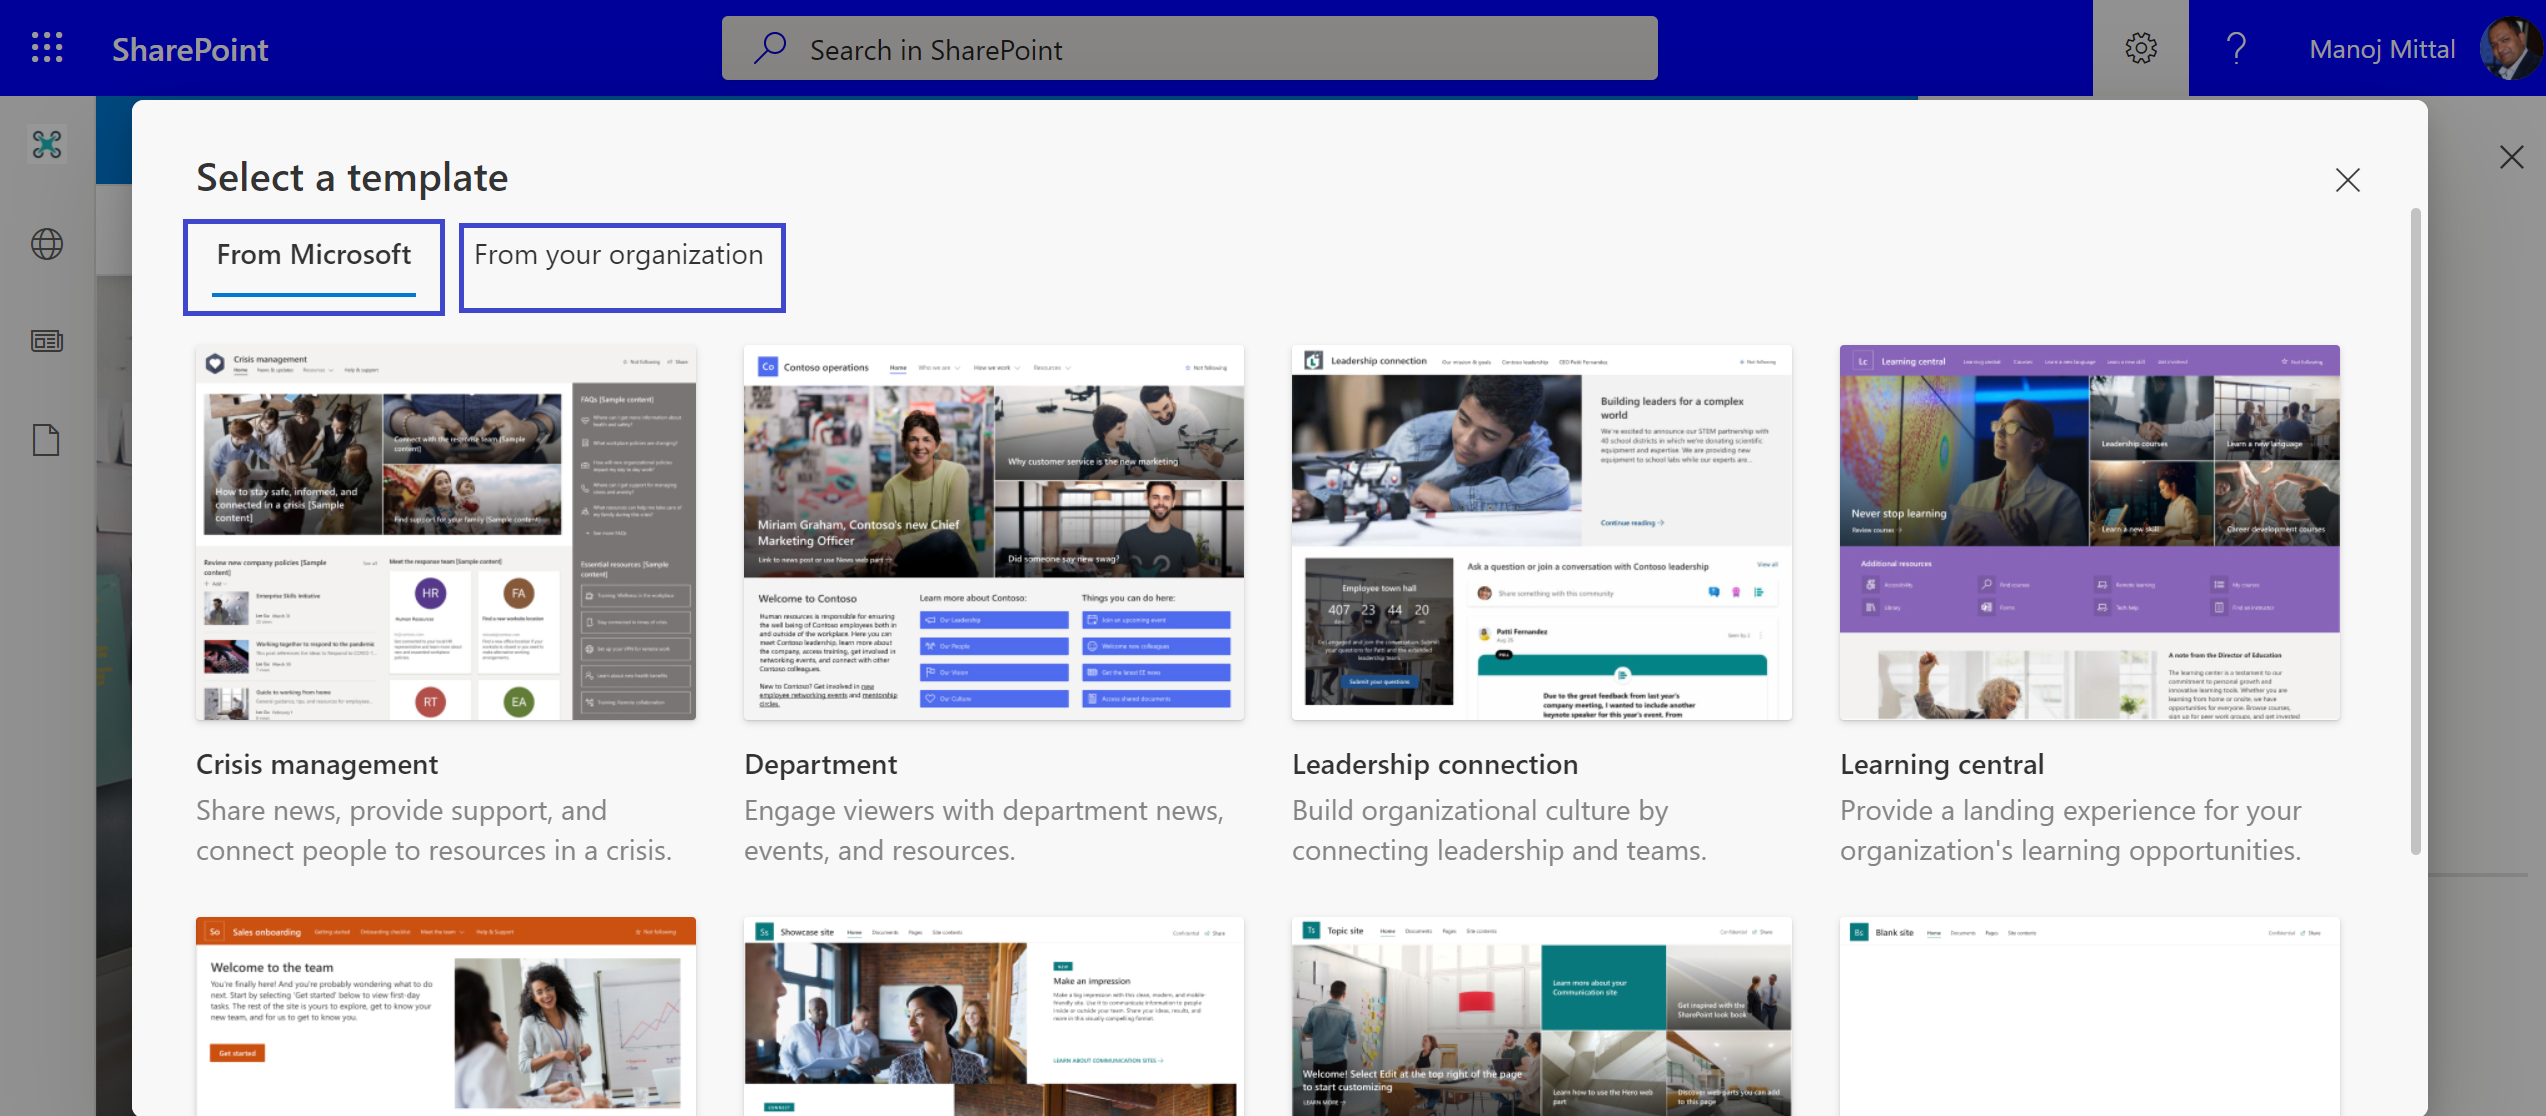Click the page document icon in the sidebar
This screenshot has height=1116, width=2546.
coord(46,439)
